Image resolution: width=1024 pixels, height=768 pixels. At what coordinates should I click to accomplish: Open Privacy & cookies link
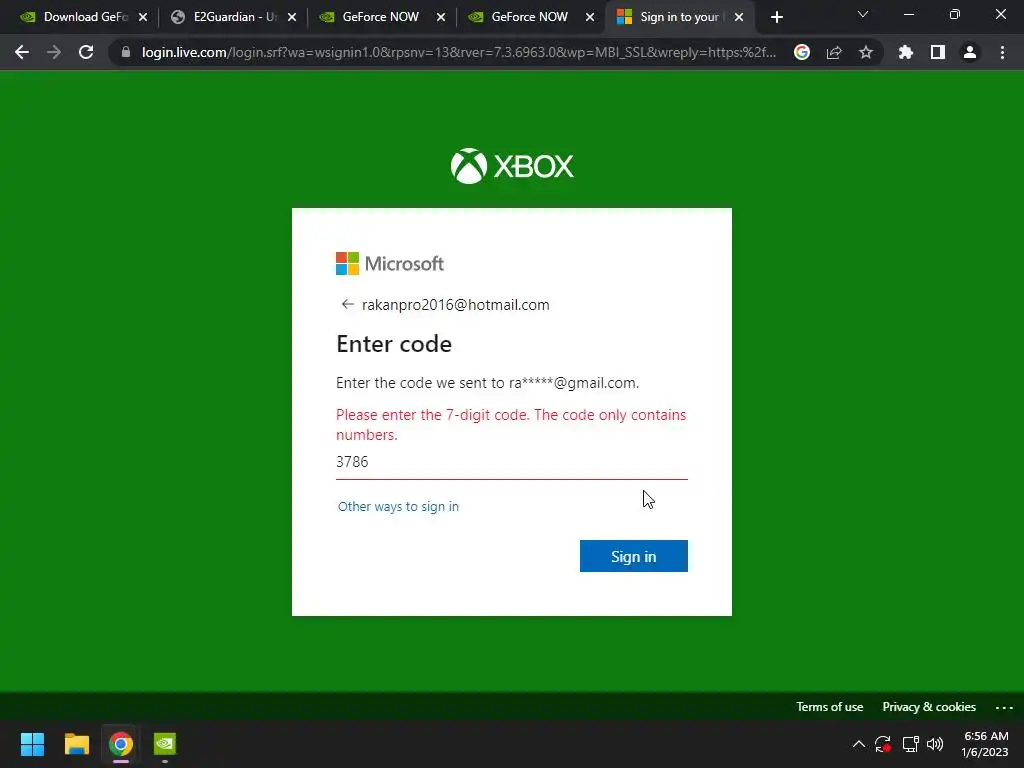(x=929, y=707)
